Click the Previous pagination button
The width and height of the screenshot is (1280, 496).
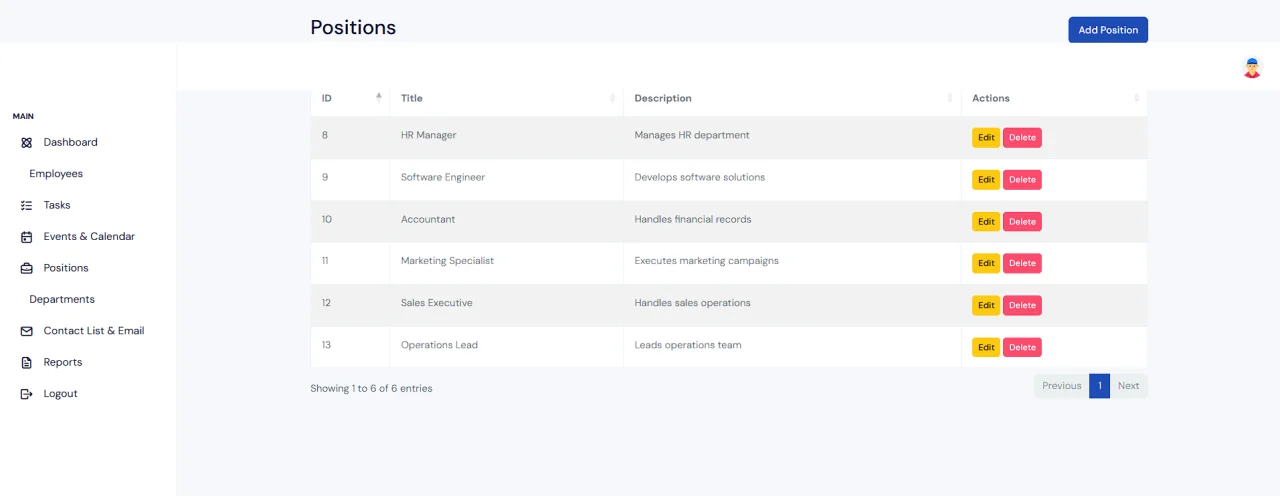tap(1061, 386)
